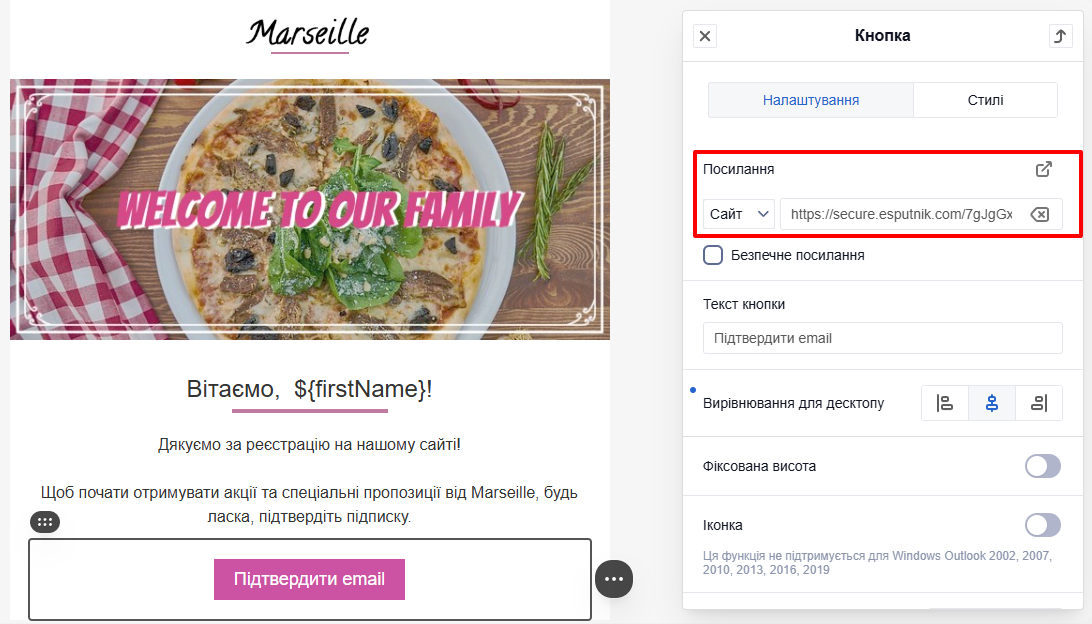Open link in new window via external link icon
Viewport: 1092px width, 624px height.
pyautogui.click(x=1043, y=170)
